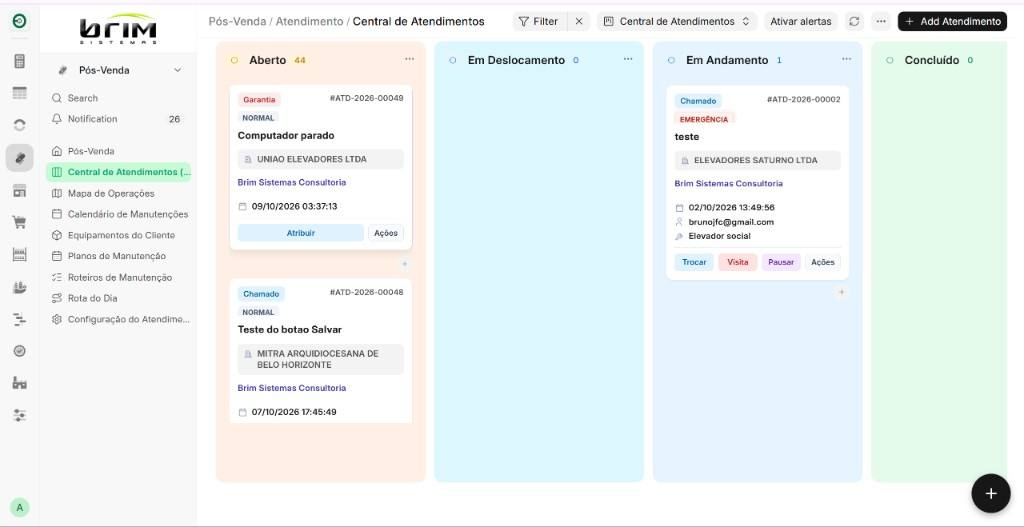The image size is (1024, 527).
Task: Click the MITRA ARQUIDIOCESANA DE BELO HORIZONTE field
Action: 321,359
